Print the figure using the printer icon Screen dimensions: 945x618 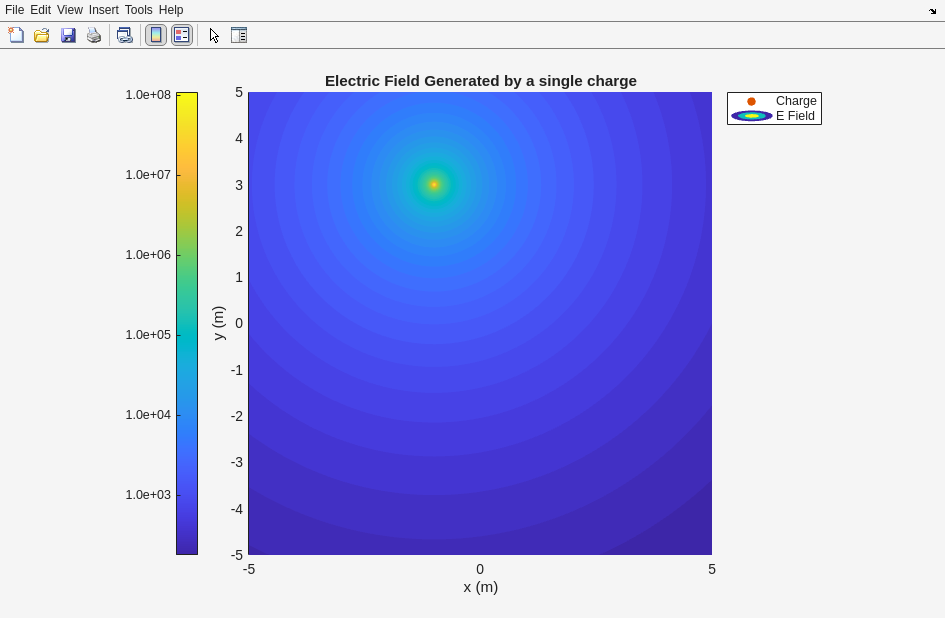94,35
